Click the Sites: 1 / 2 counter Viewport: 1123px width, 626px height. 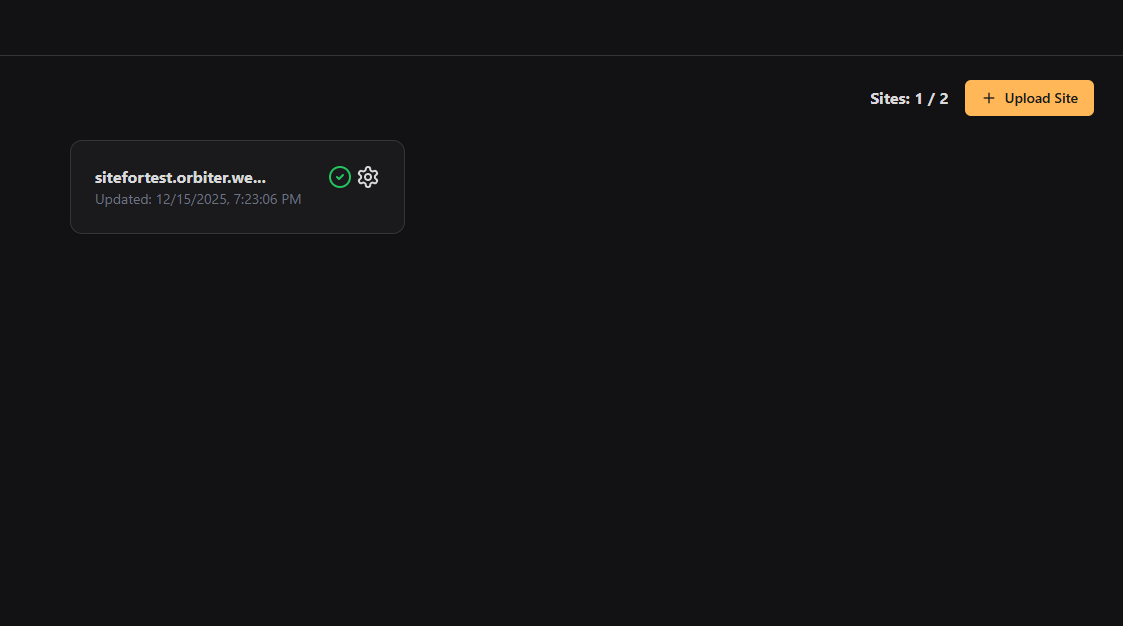(909, 98)
